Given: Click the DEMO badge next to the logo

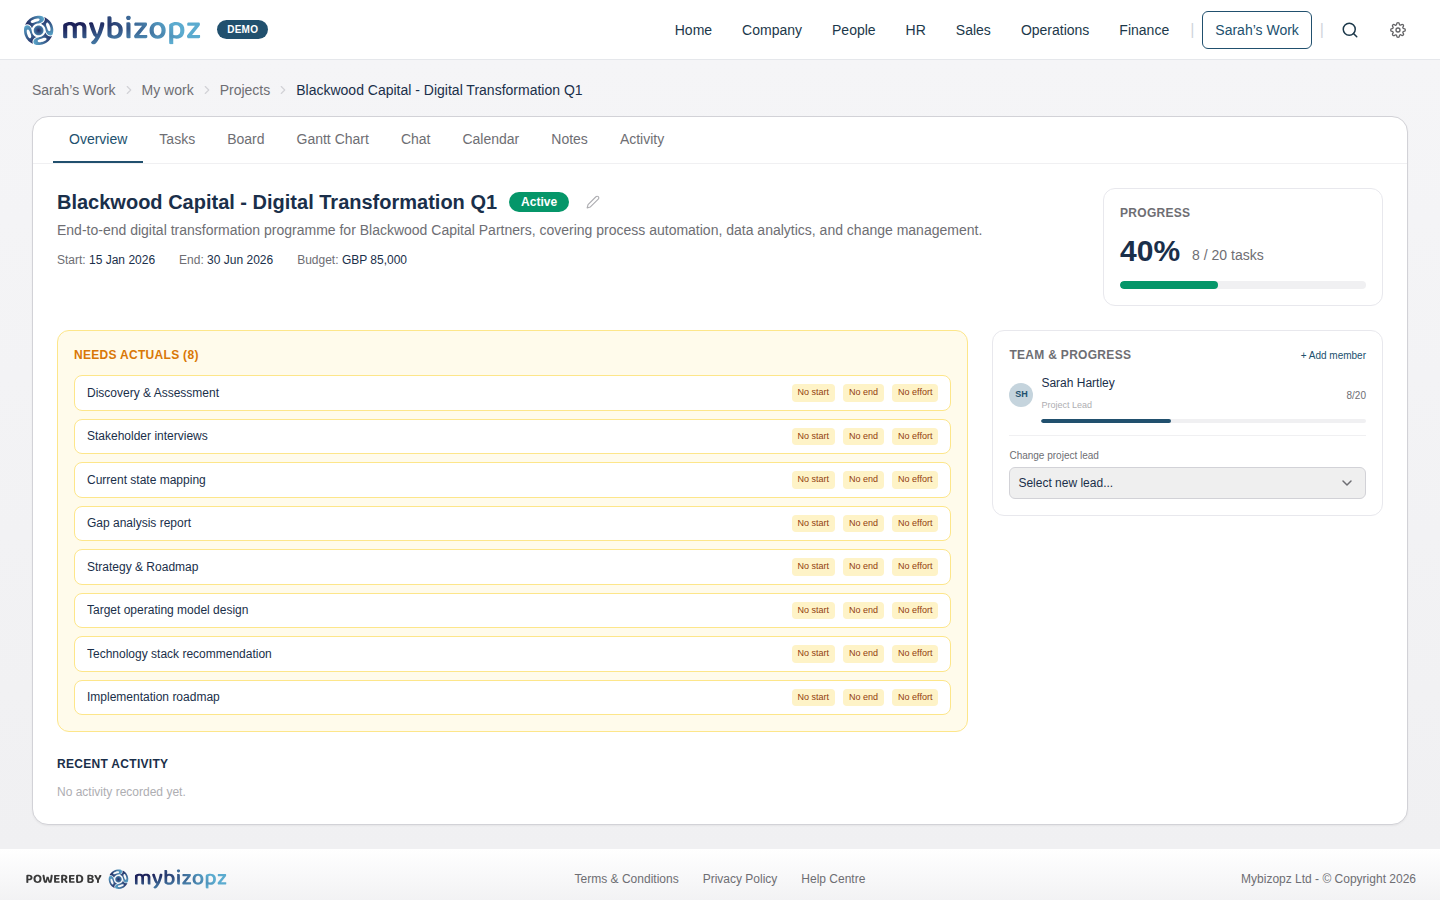Looking at the screenshot, I should (242, 29).
